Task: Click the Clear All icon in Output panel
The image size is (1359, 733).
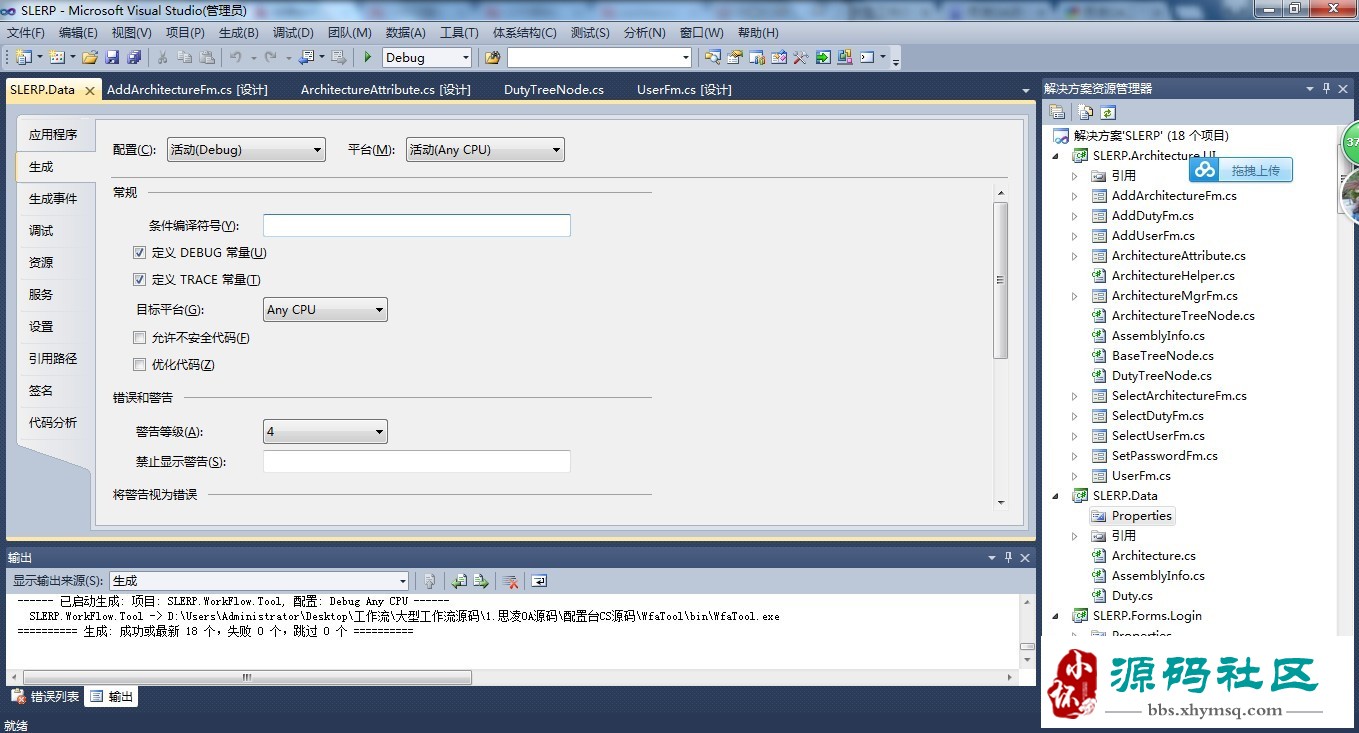Action: pyautogui.click(x=511, y=581)
